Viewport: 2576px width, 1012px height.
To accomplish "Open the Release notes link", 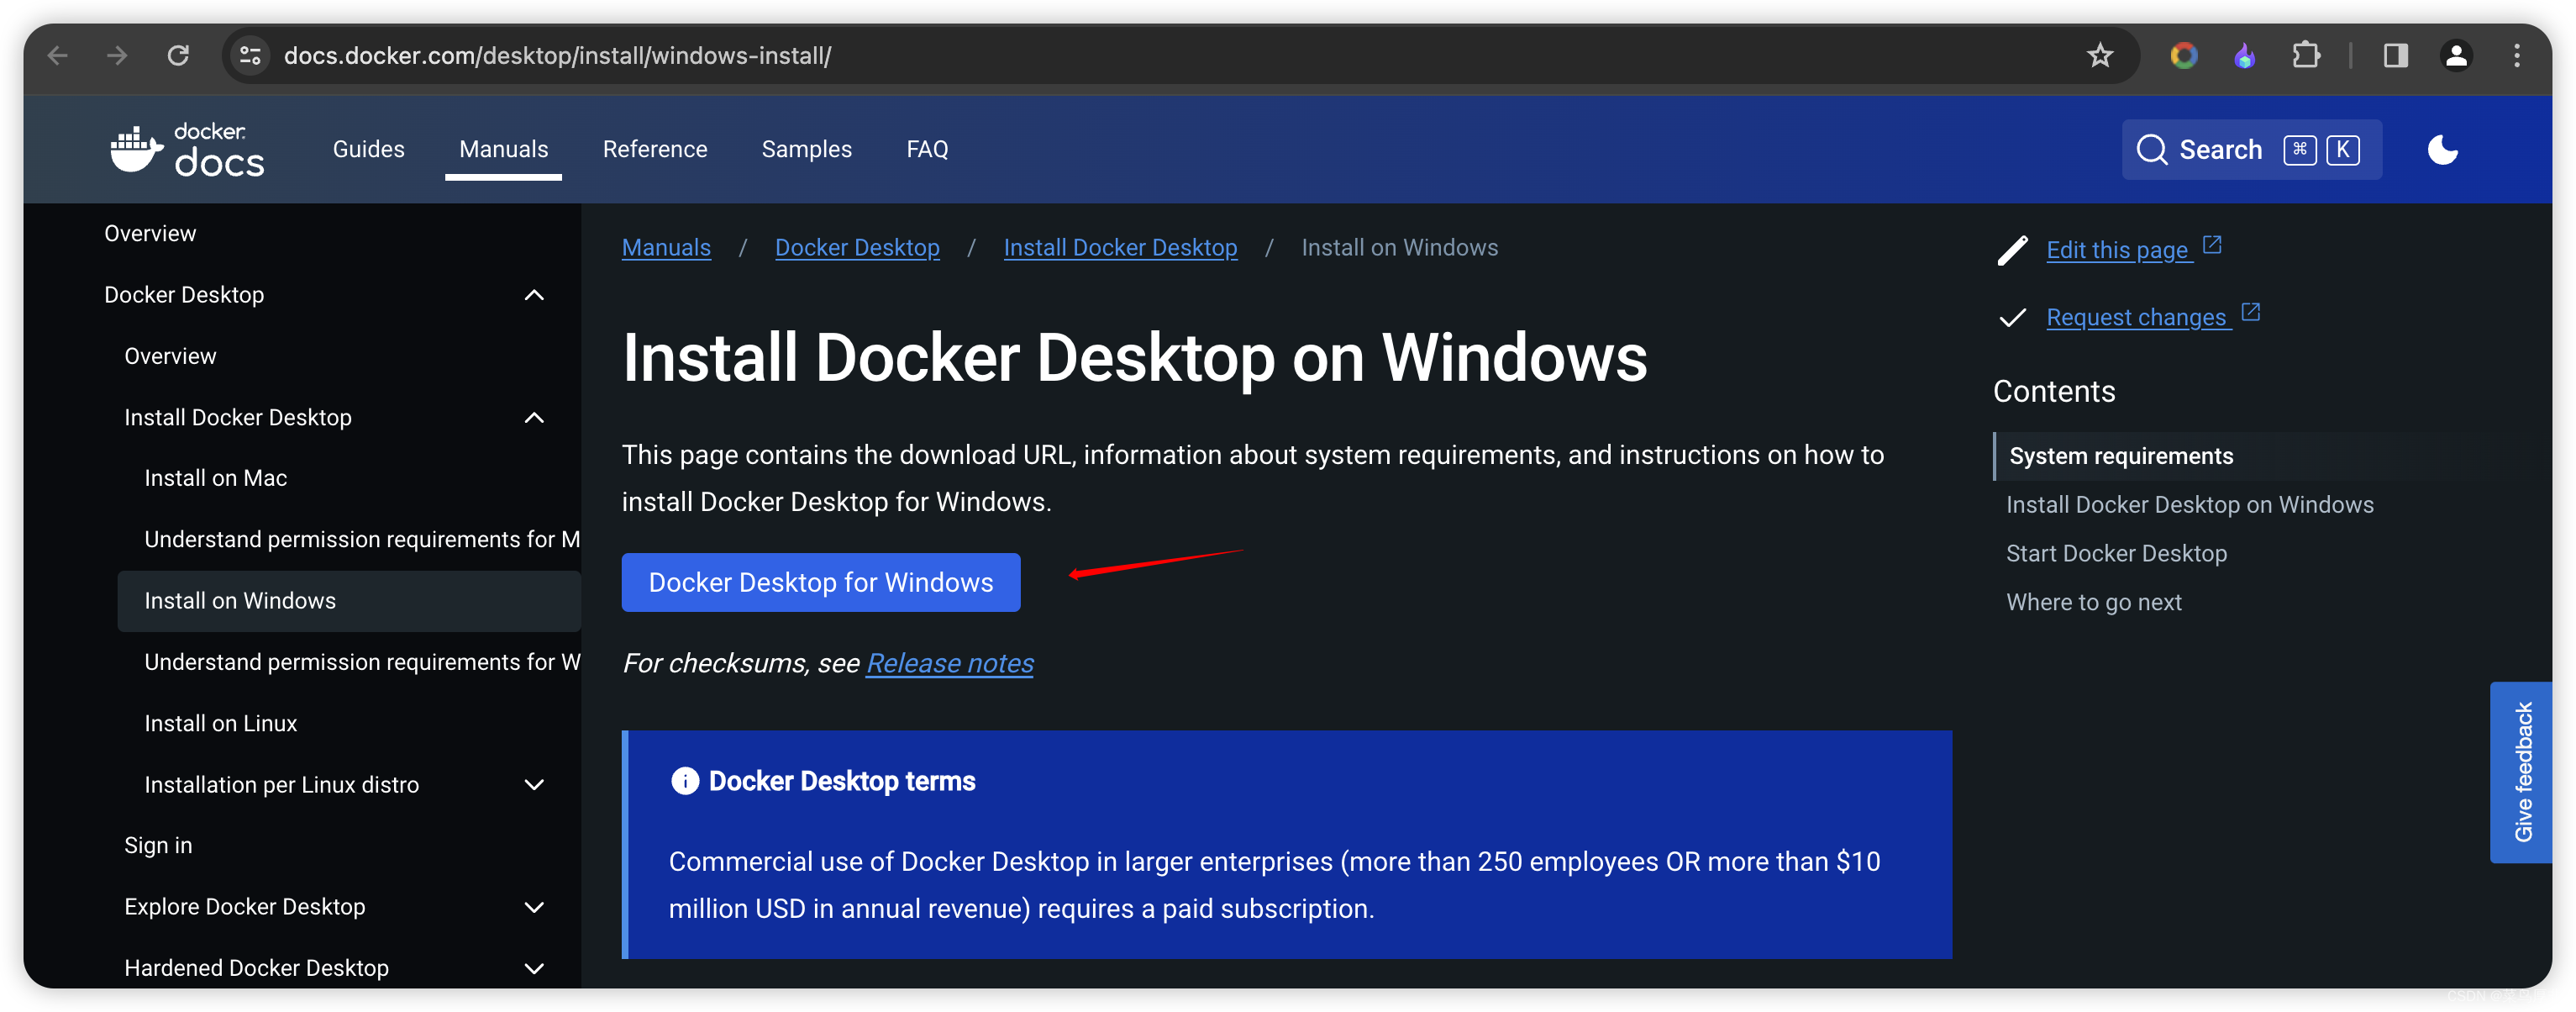I will pyautogui.click(x=950, y=663).
